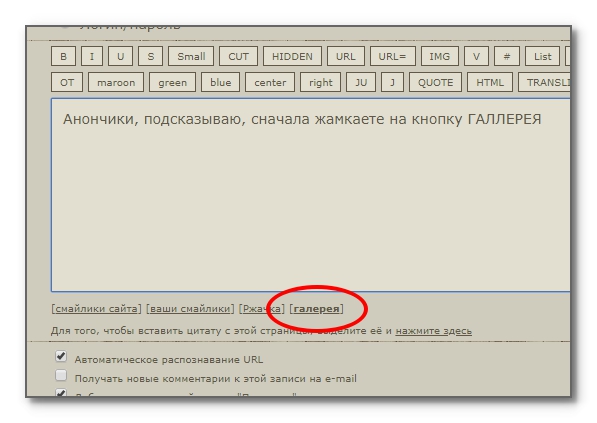Insert a QUOTE tag

coord(436,82)
